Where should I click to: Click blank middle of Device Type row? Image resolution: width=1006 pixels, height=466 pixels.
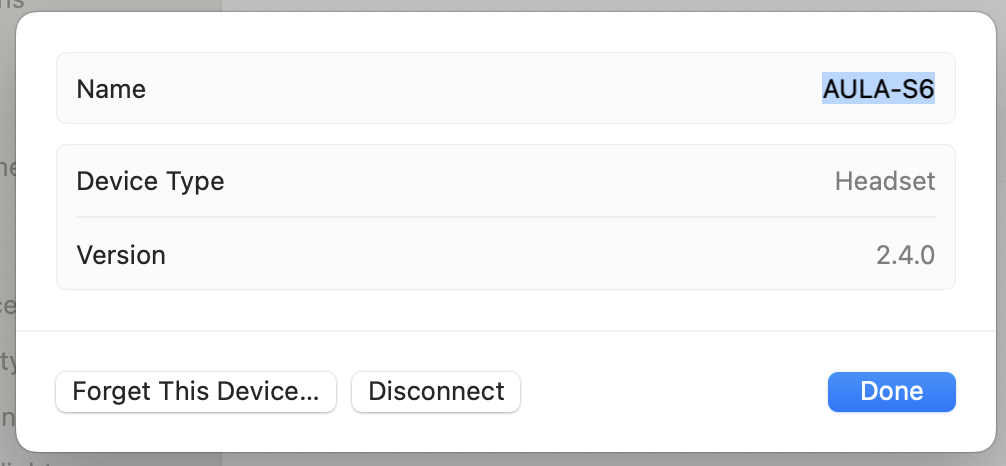point(520,181)
